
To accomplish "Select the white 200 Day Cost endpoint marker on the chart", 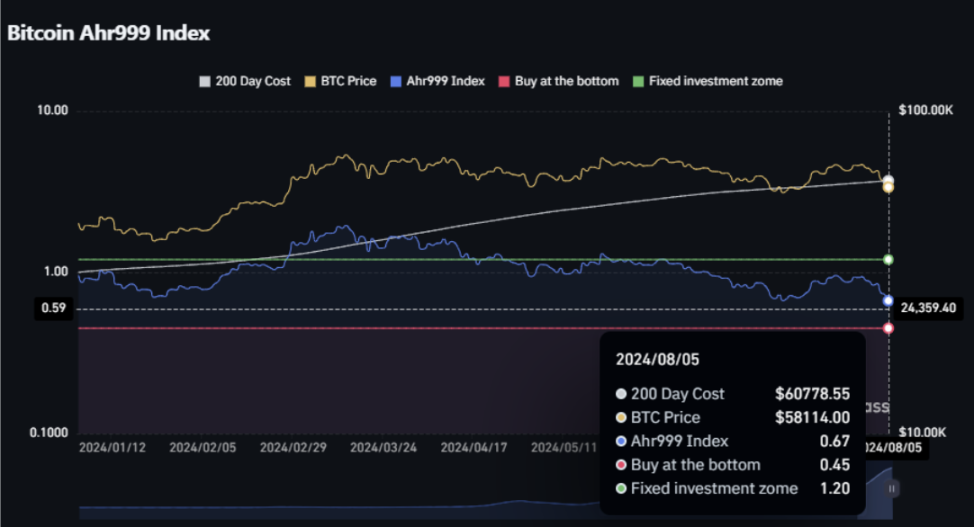I will pos(888,181).
